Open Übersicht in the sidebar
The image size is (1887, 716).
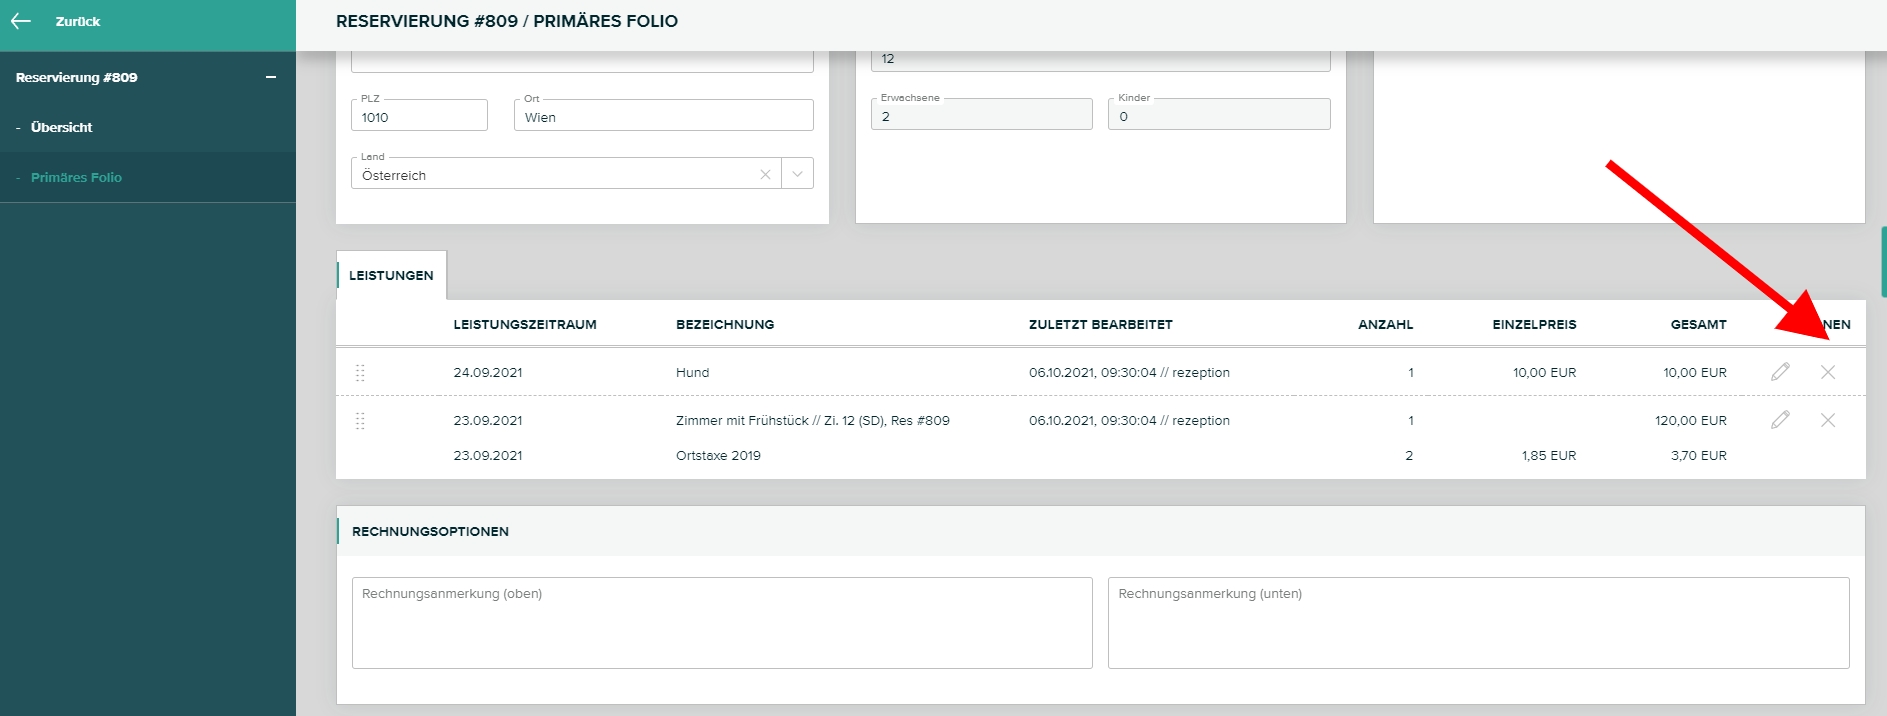(61, 127)
